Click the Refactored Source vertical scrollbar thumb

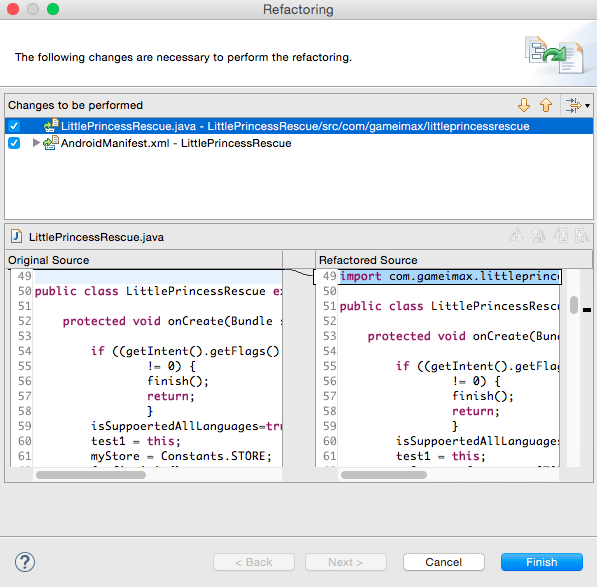click(574, 305)
